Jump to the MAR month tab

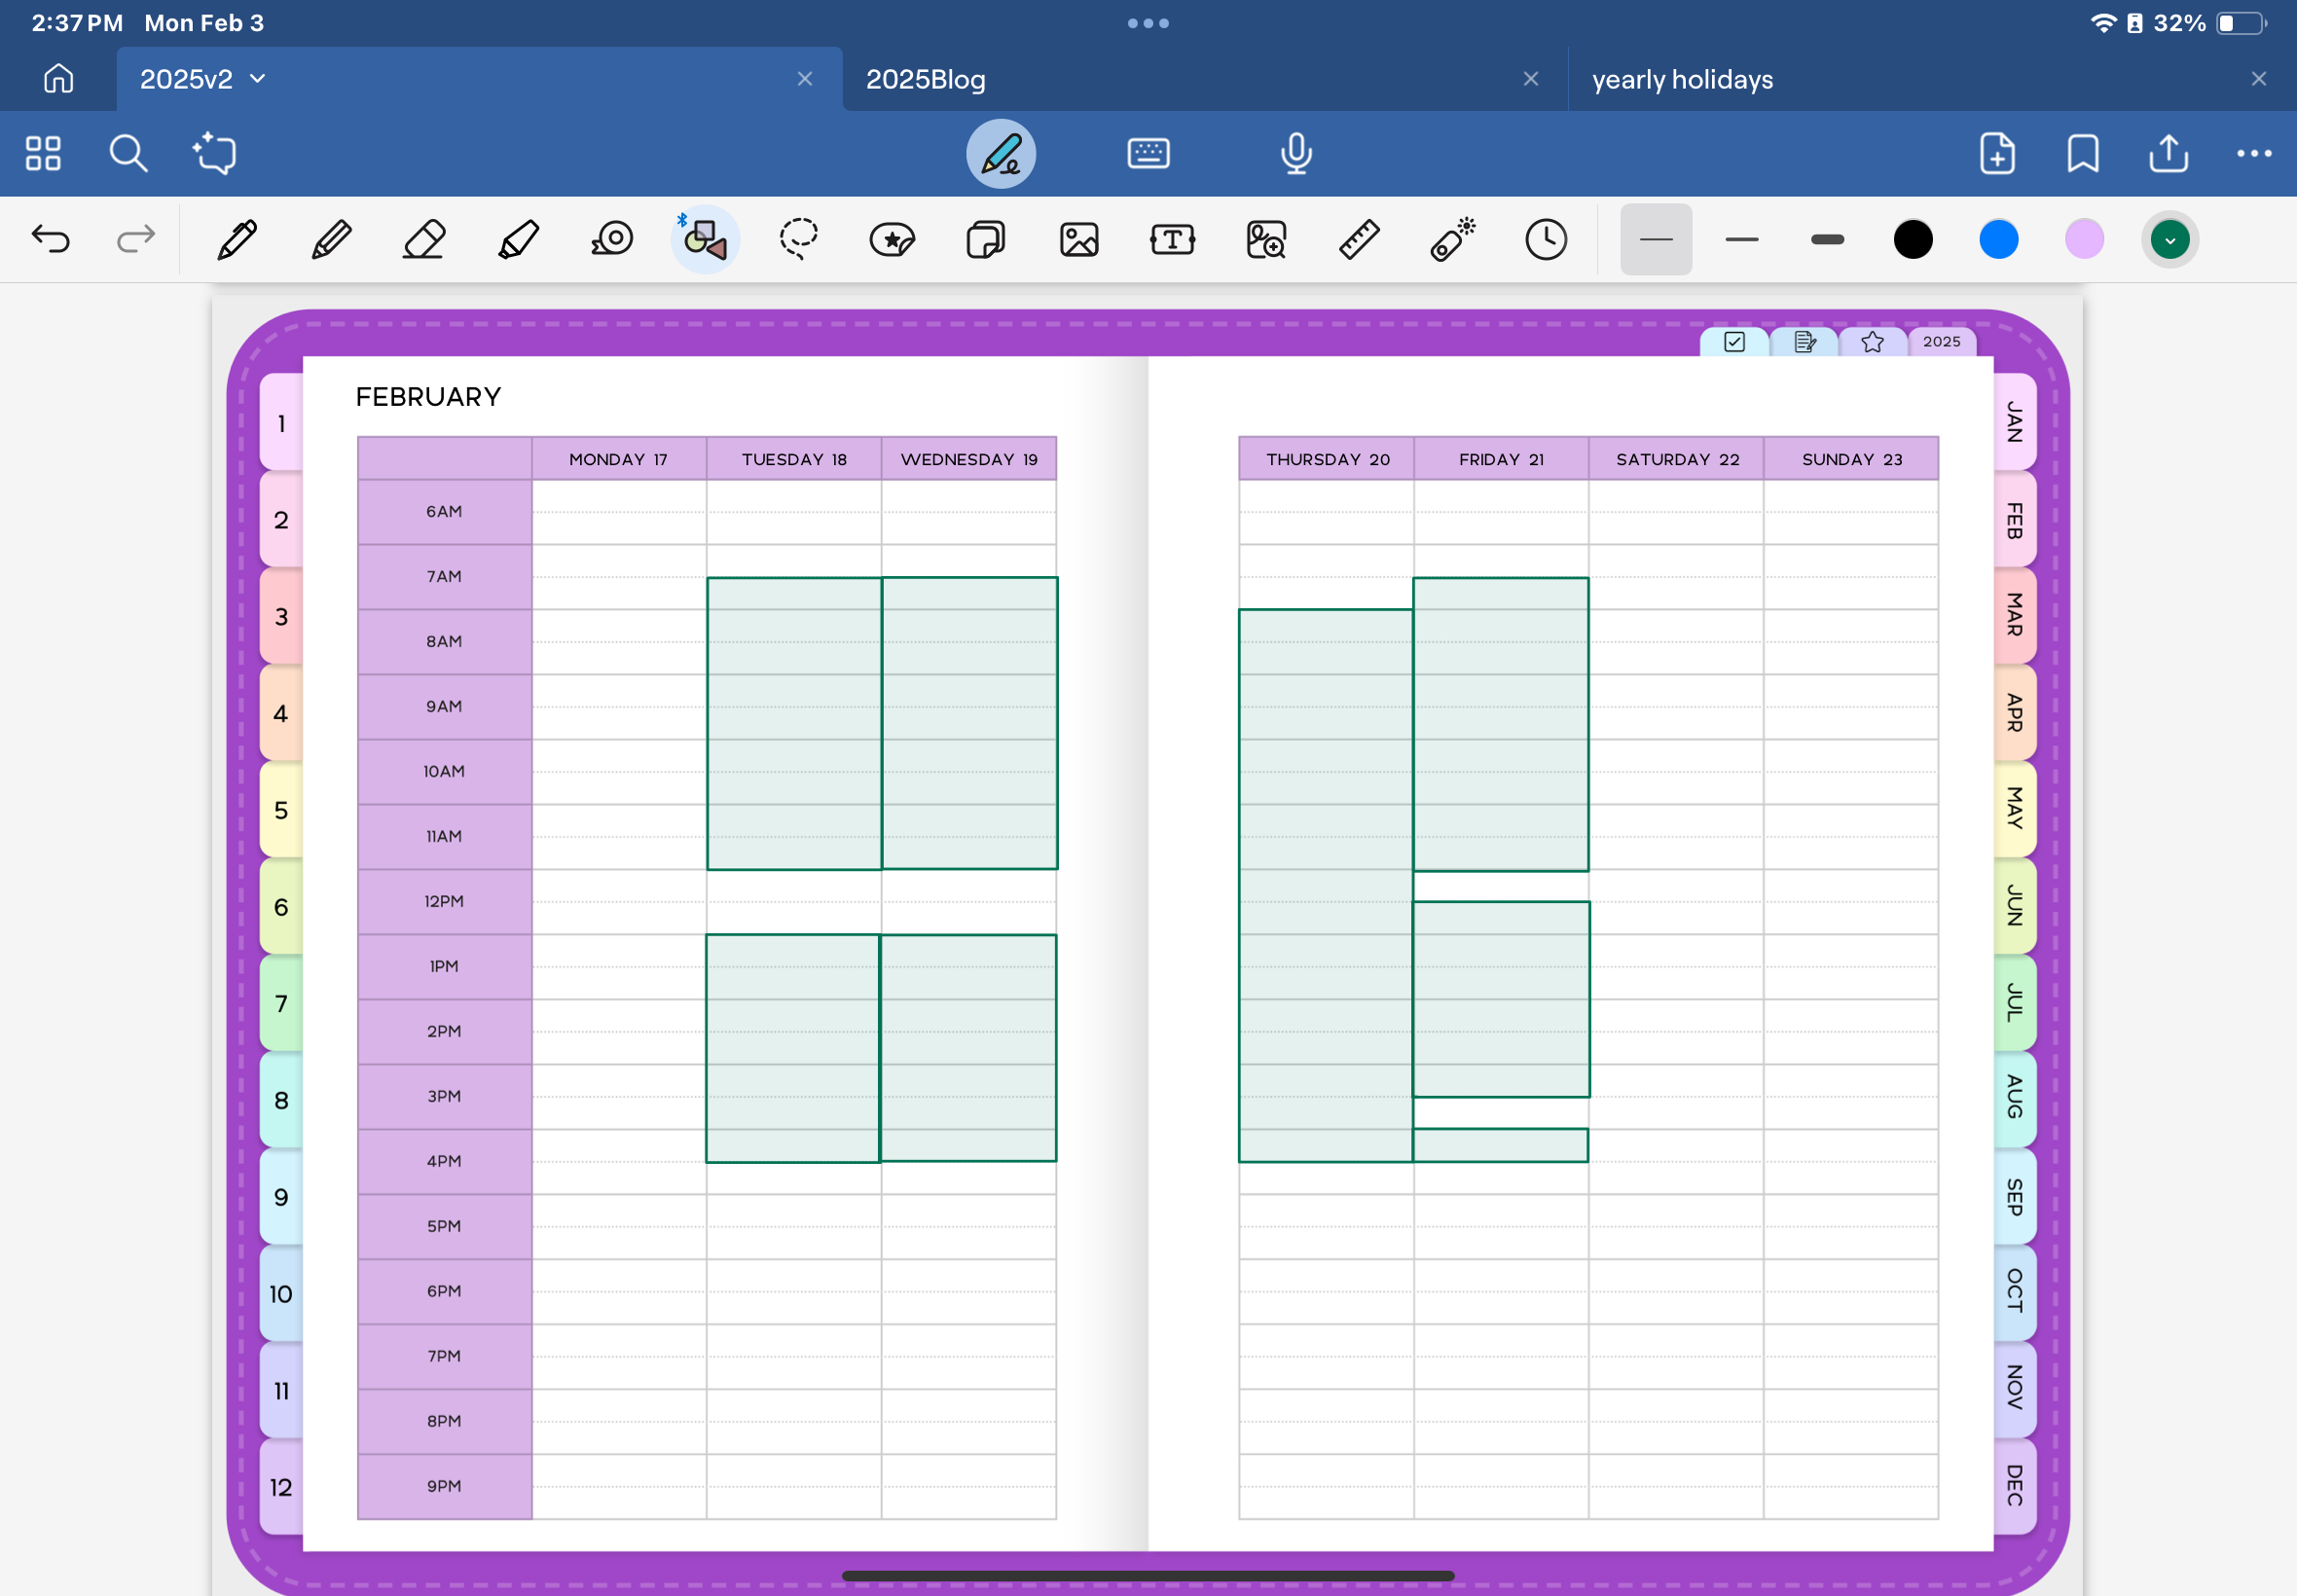pyautogui.click(x=2014, y=615)
